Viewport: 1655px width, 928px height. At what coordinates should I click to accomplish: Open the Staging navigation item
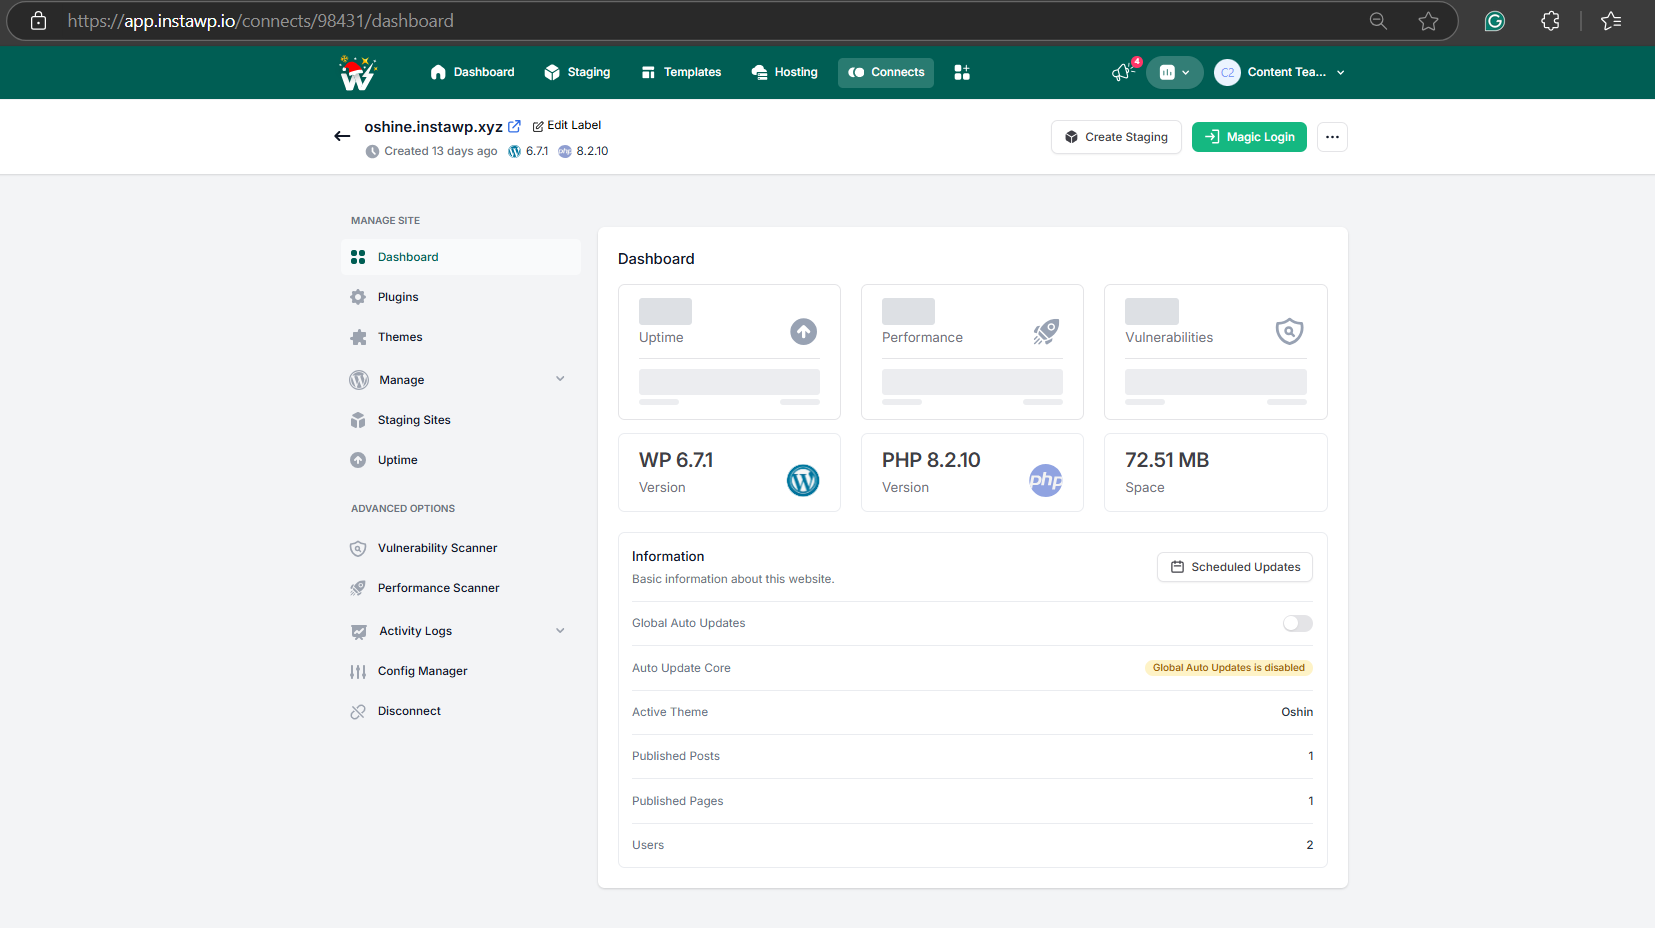coord(577,72)
